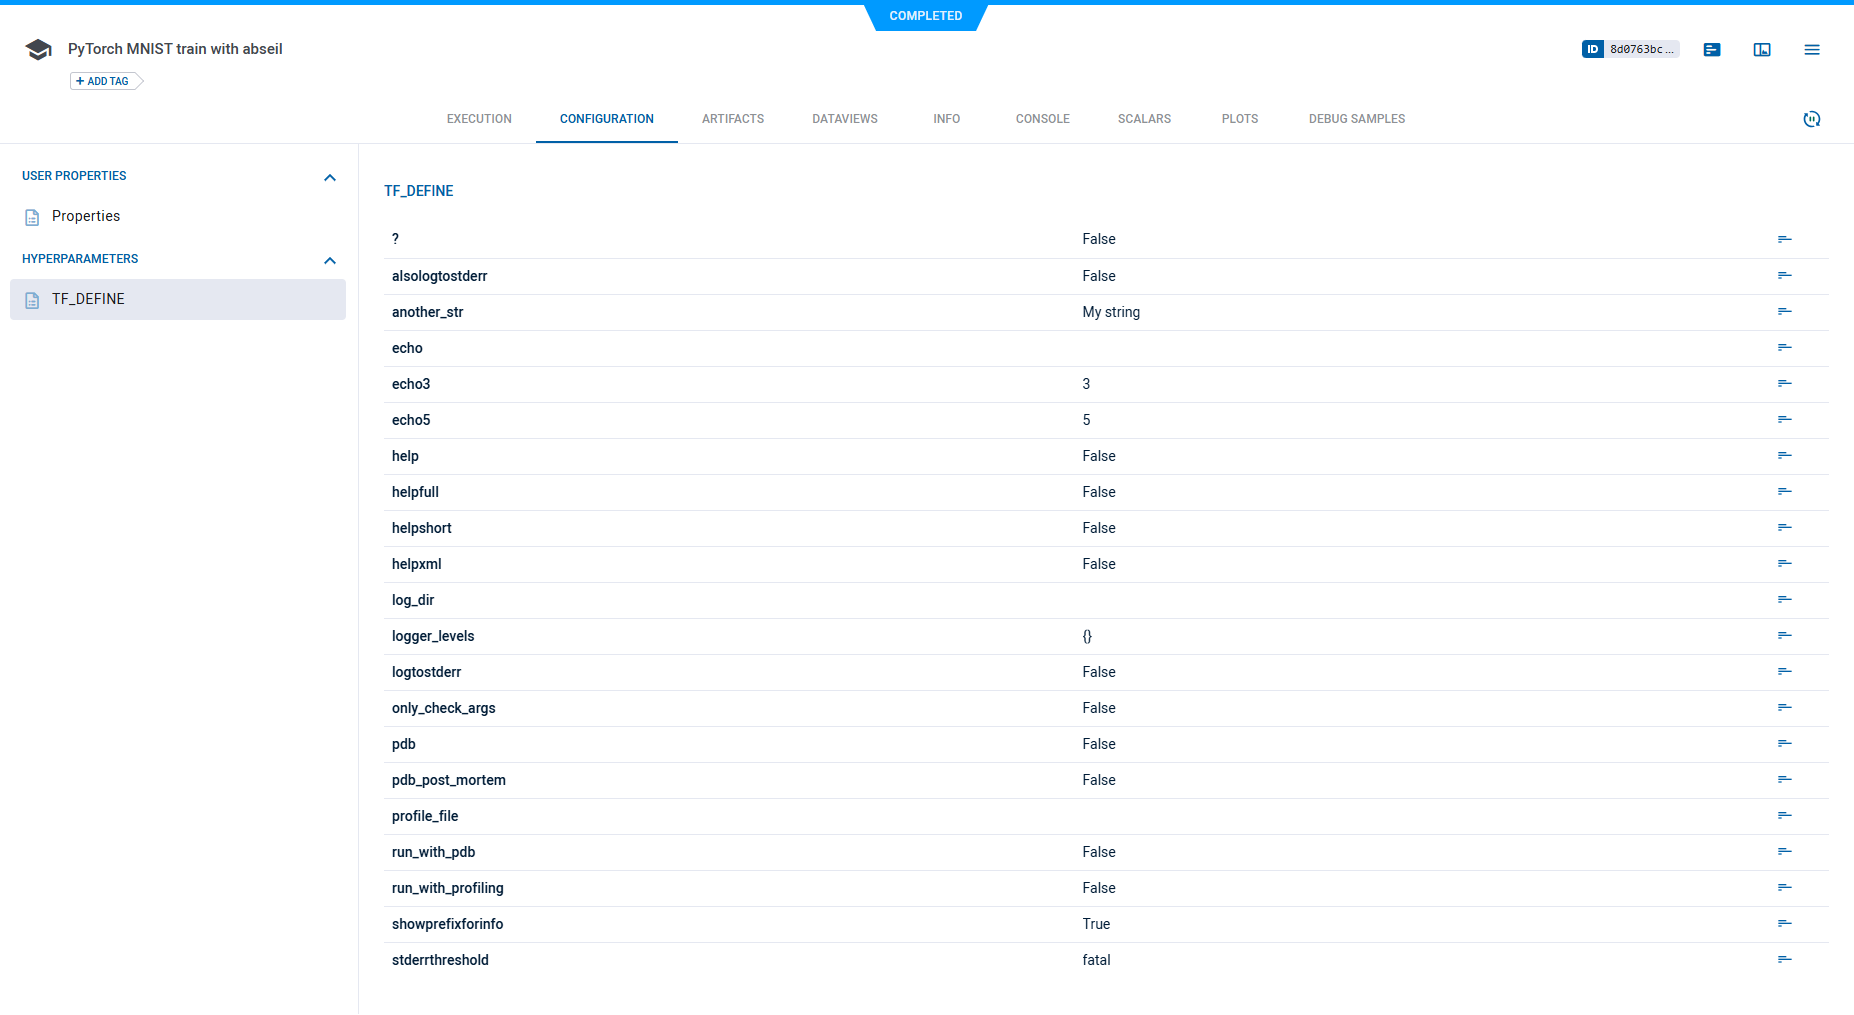Click the document icon beside TF_DEFINE

[x=31, y=299]
